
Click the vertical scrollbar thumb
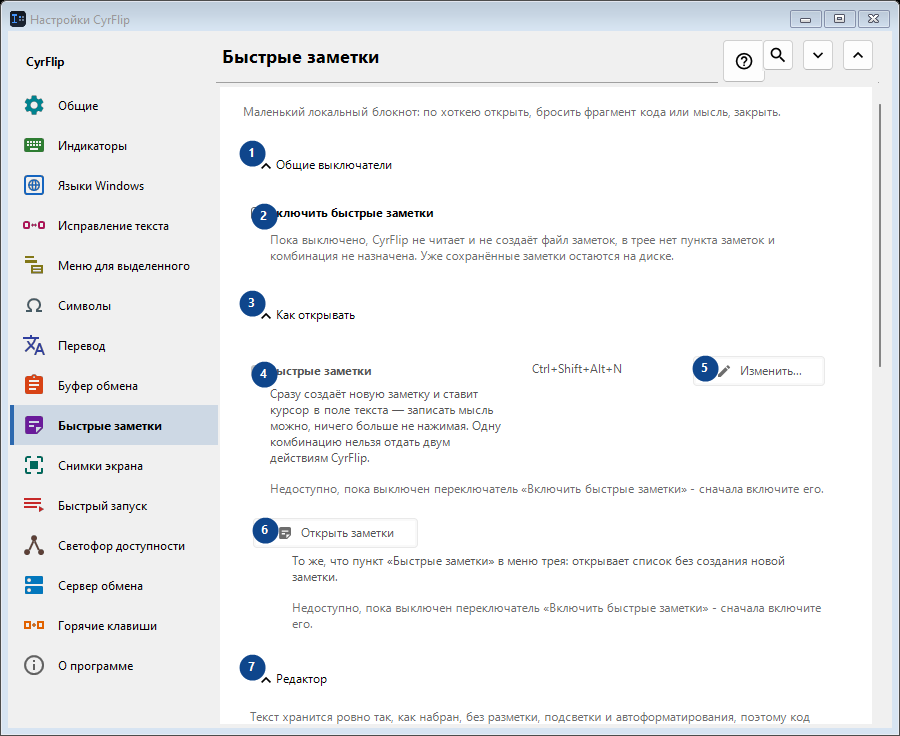tap(880, 235)
